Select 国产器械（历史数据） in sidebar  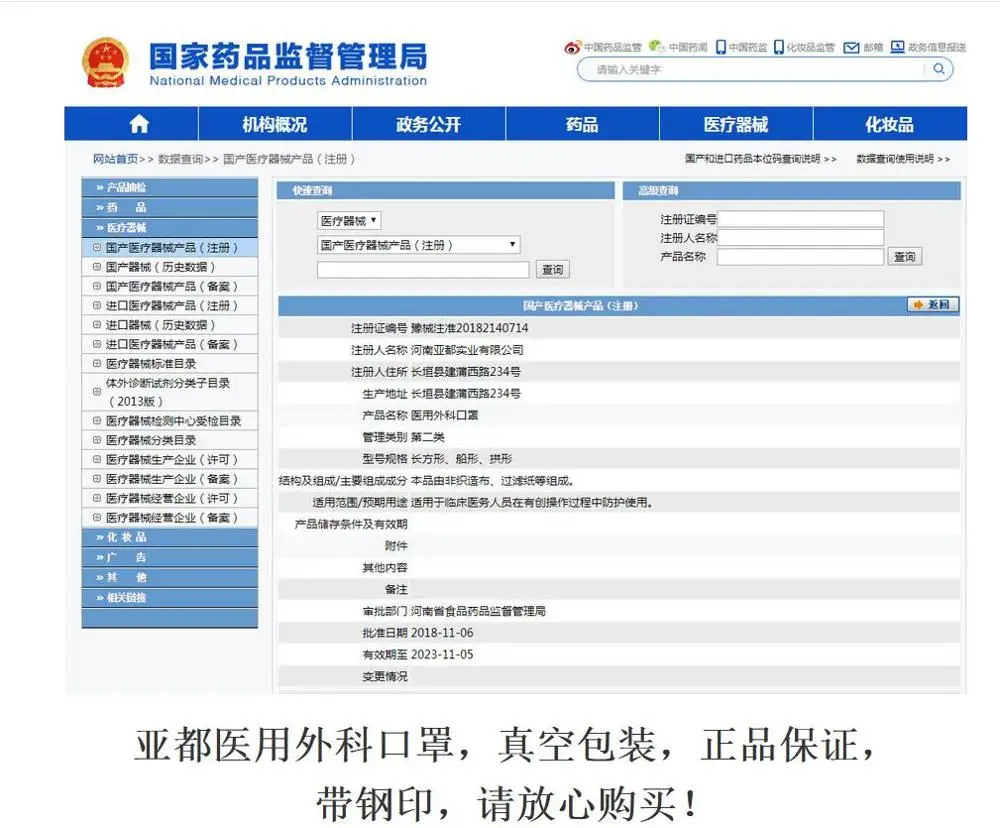pyautogui.click(x=170, y=267)
